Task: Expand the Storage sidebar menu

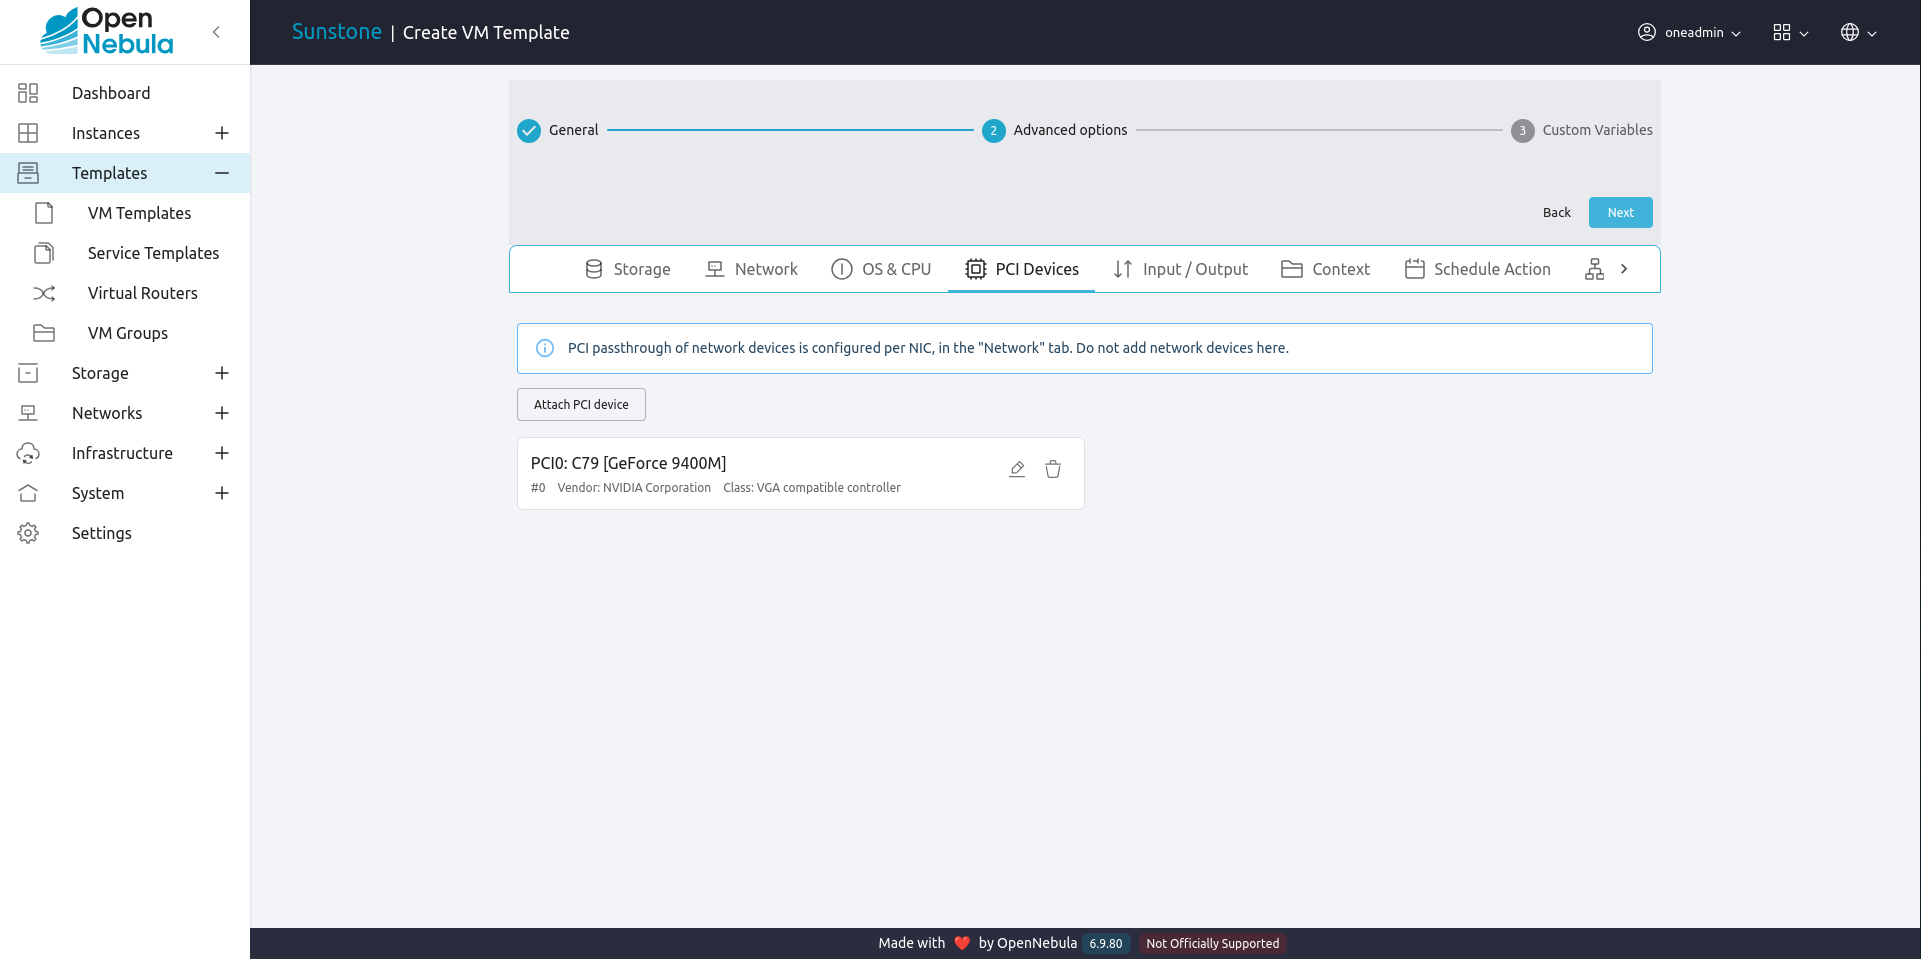Action: (x=222, y=373)
